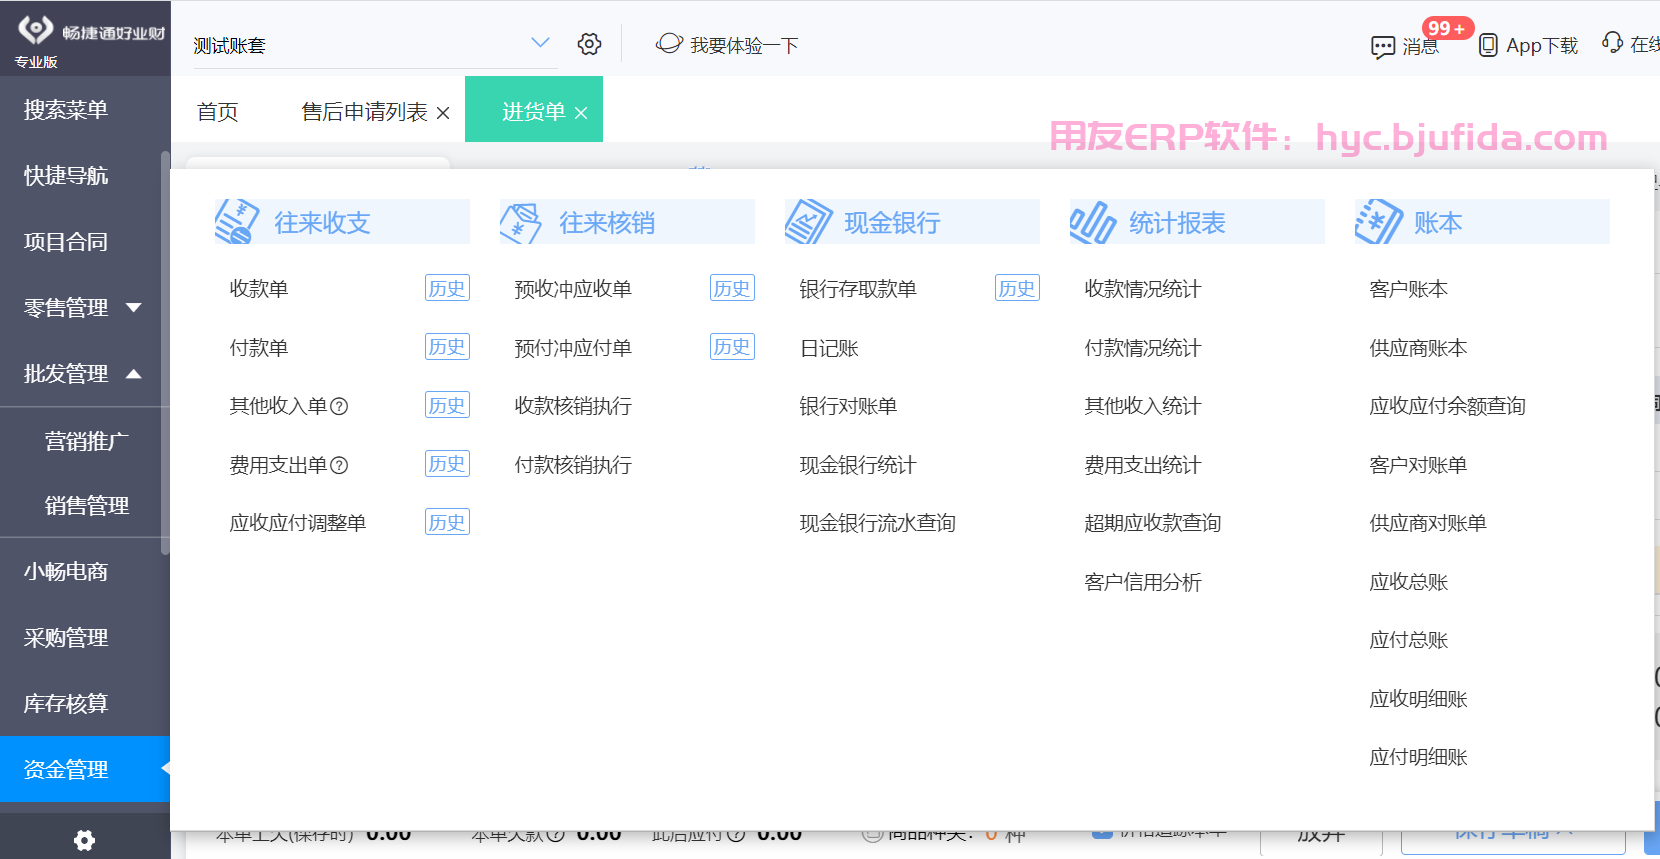1660x859 pixels.
Task: Click the 我要体验一下 link
Action: pos(744,45)
